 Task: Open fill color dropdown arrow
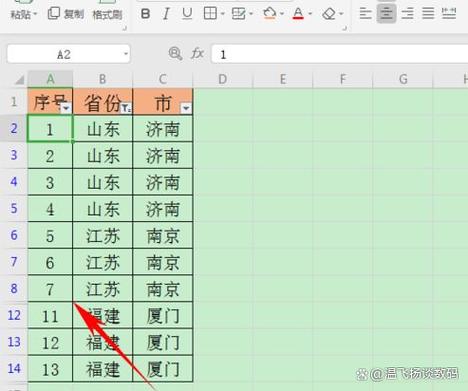[282, 14]
